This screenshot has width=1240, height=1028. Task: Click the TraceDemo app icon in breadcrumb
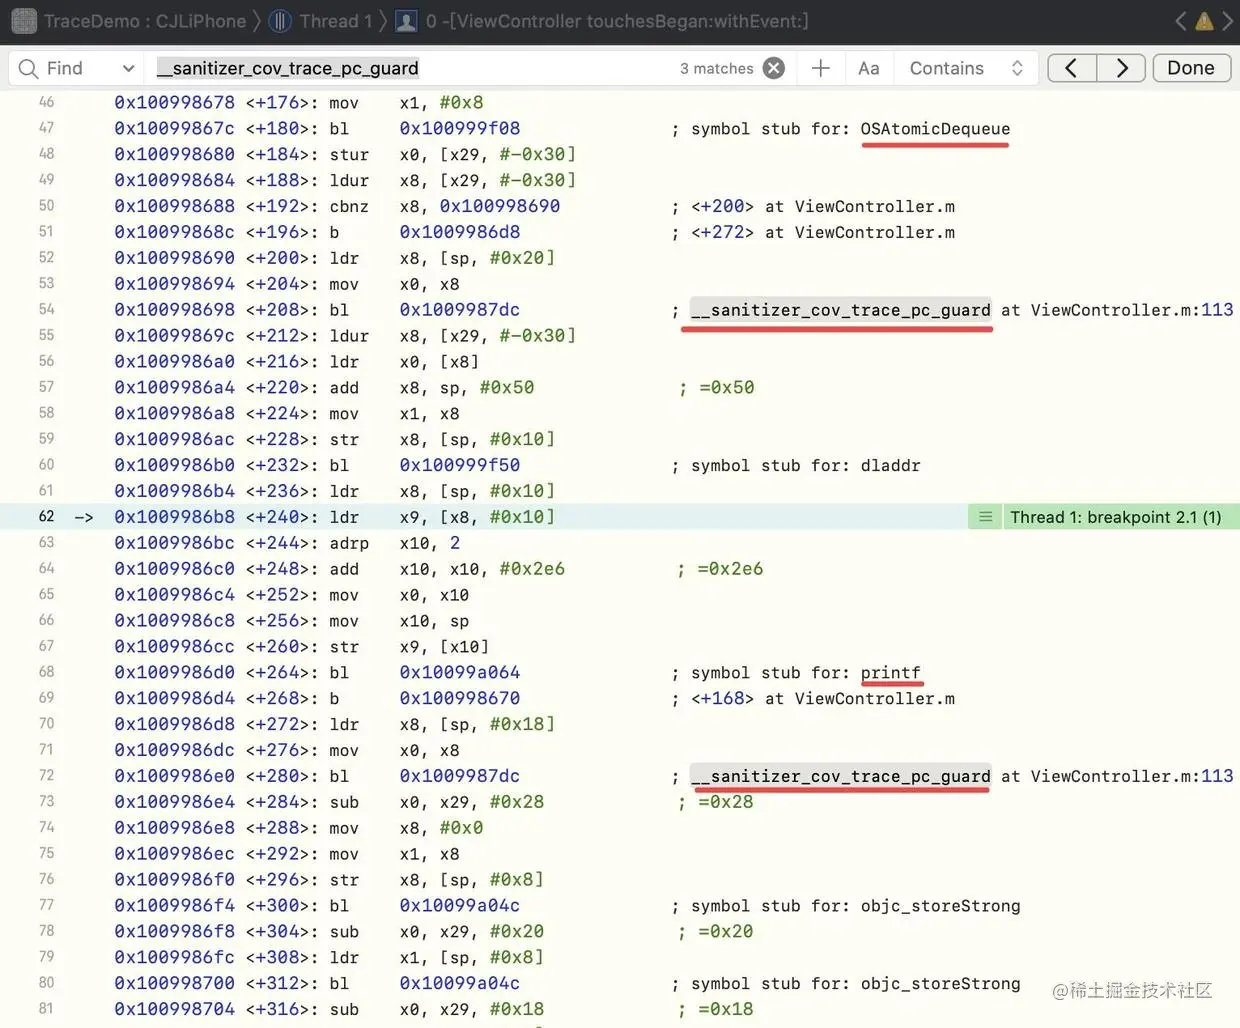(24, 21)
